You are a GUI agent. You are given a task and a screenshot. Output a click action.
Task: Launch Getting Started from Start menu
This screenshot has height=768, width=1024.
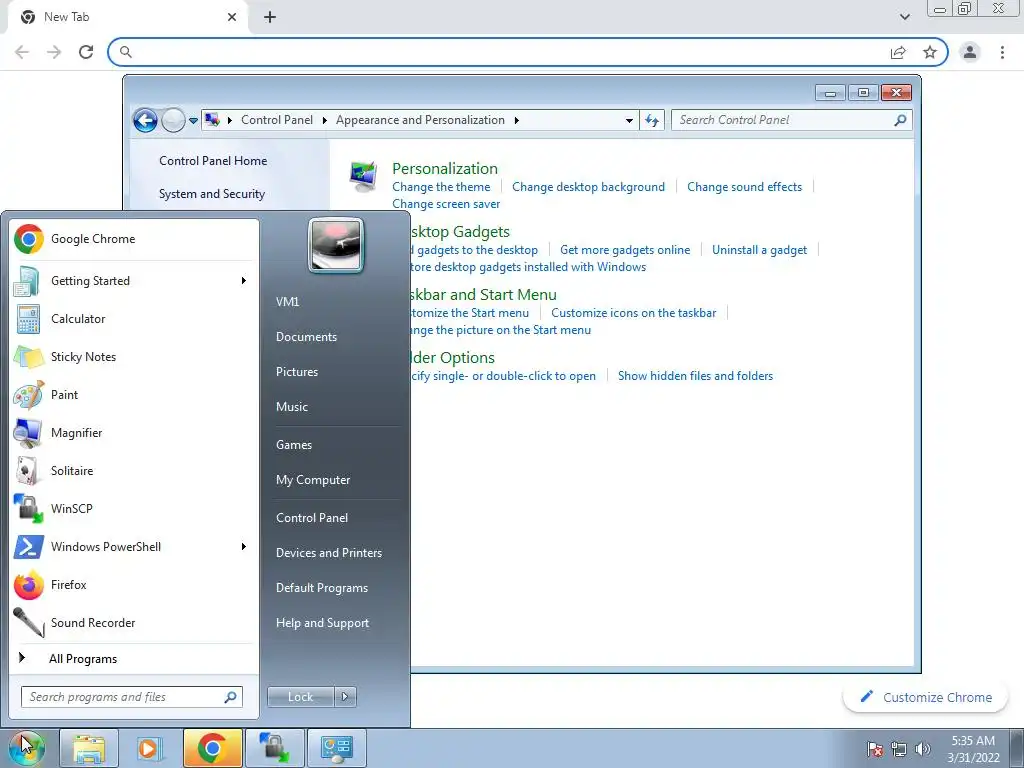(135, 281)
